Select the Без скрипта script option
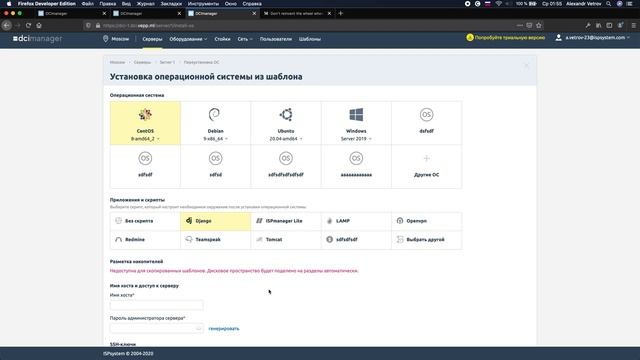The height and width of the screenshot is (360, 640). 145,221
